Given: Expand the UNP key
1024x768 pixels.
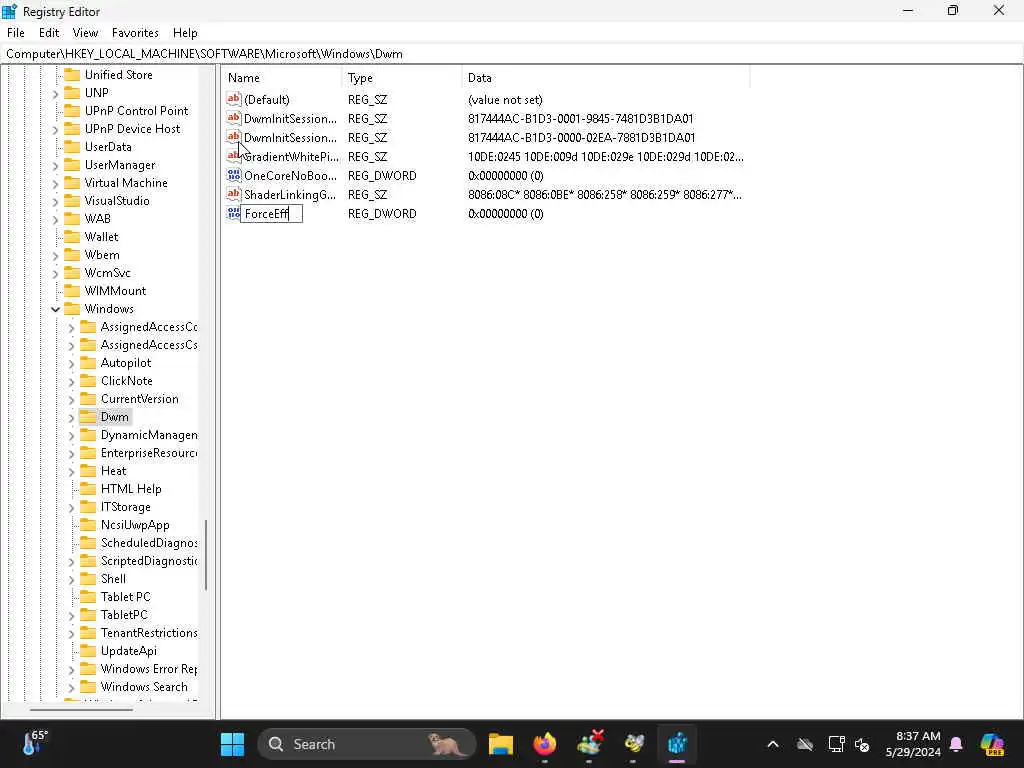Looking at the screenshot, I should point(56,94).
